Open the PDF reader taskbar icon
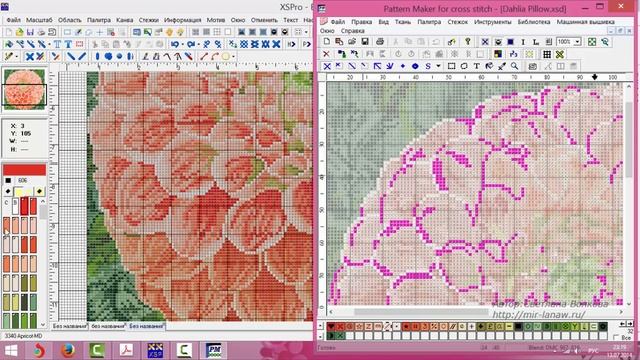640x360 pixels. (126, 351)
